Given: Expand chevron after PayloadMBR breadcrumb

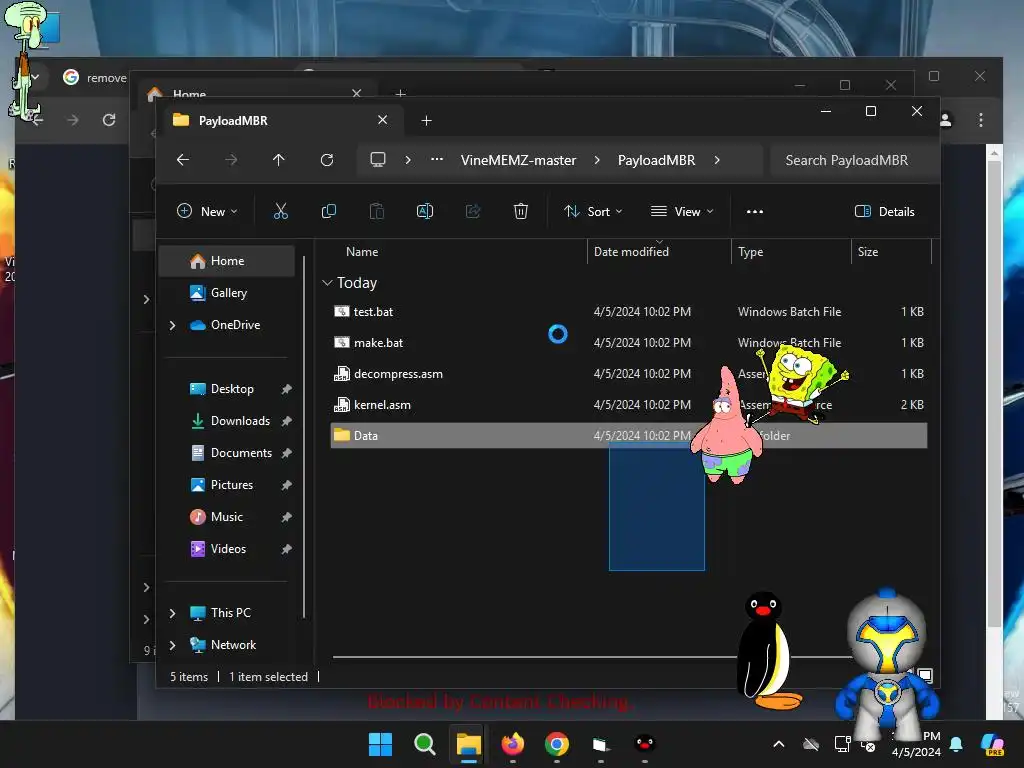Looking at the screenshot, I should (717, 160).
